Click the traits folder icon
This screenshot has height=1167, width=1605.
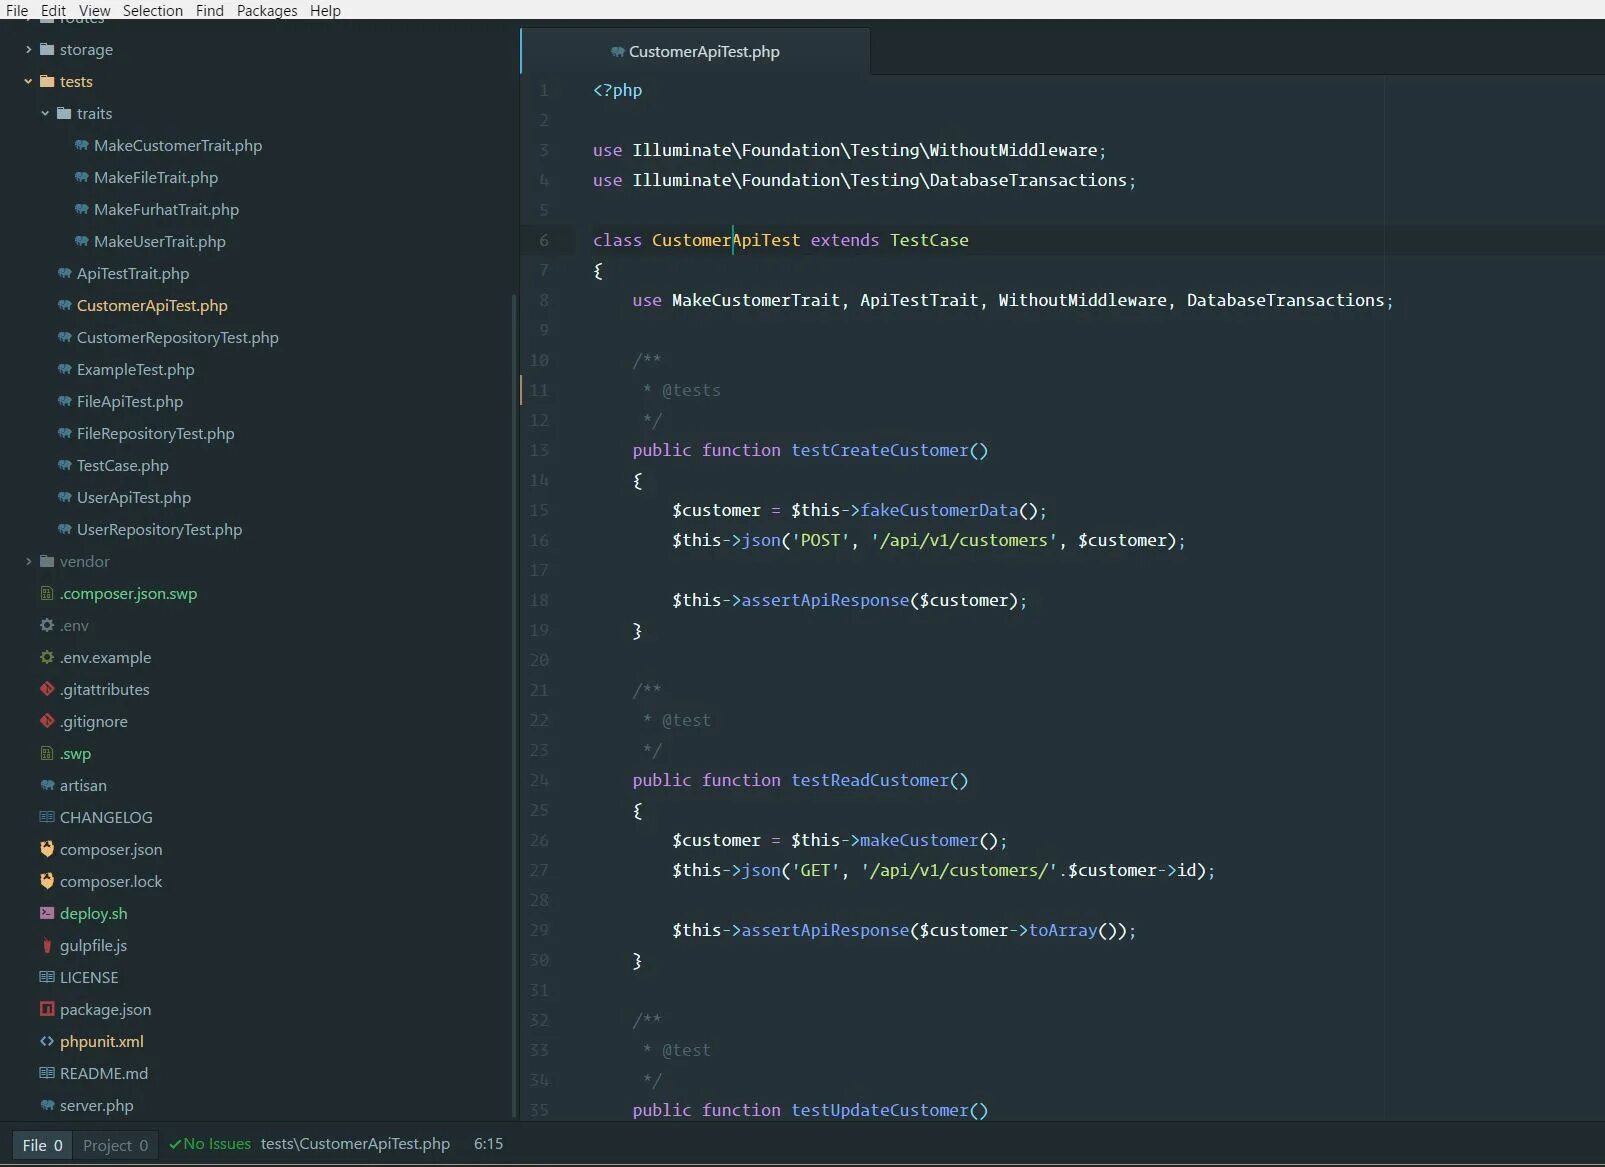point(64,113)
